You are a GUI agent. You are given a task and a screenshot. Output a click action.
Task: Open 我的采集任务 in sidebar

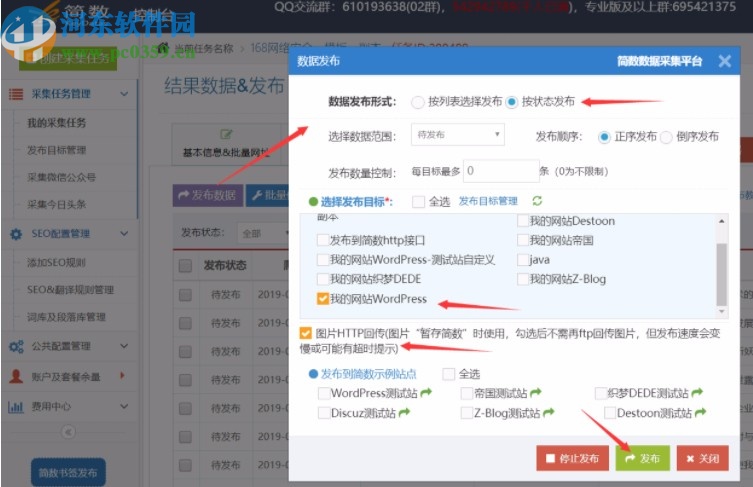(57, 123)
